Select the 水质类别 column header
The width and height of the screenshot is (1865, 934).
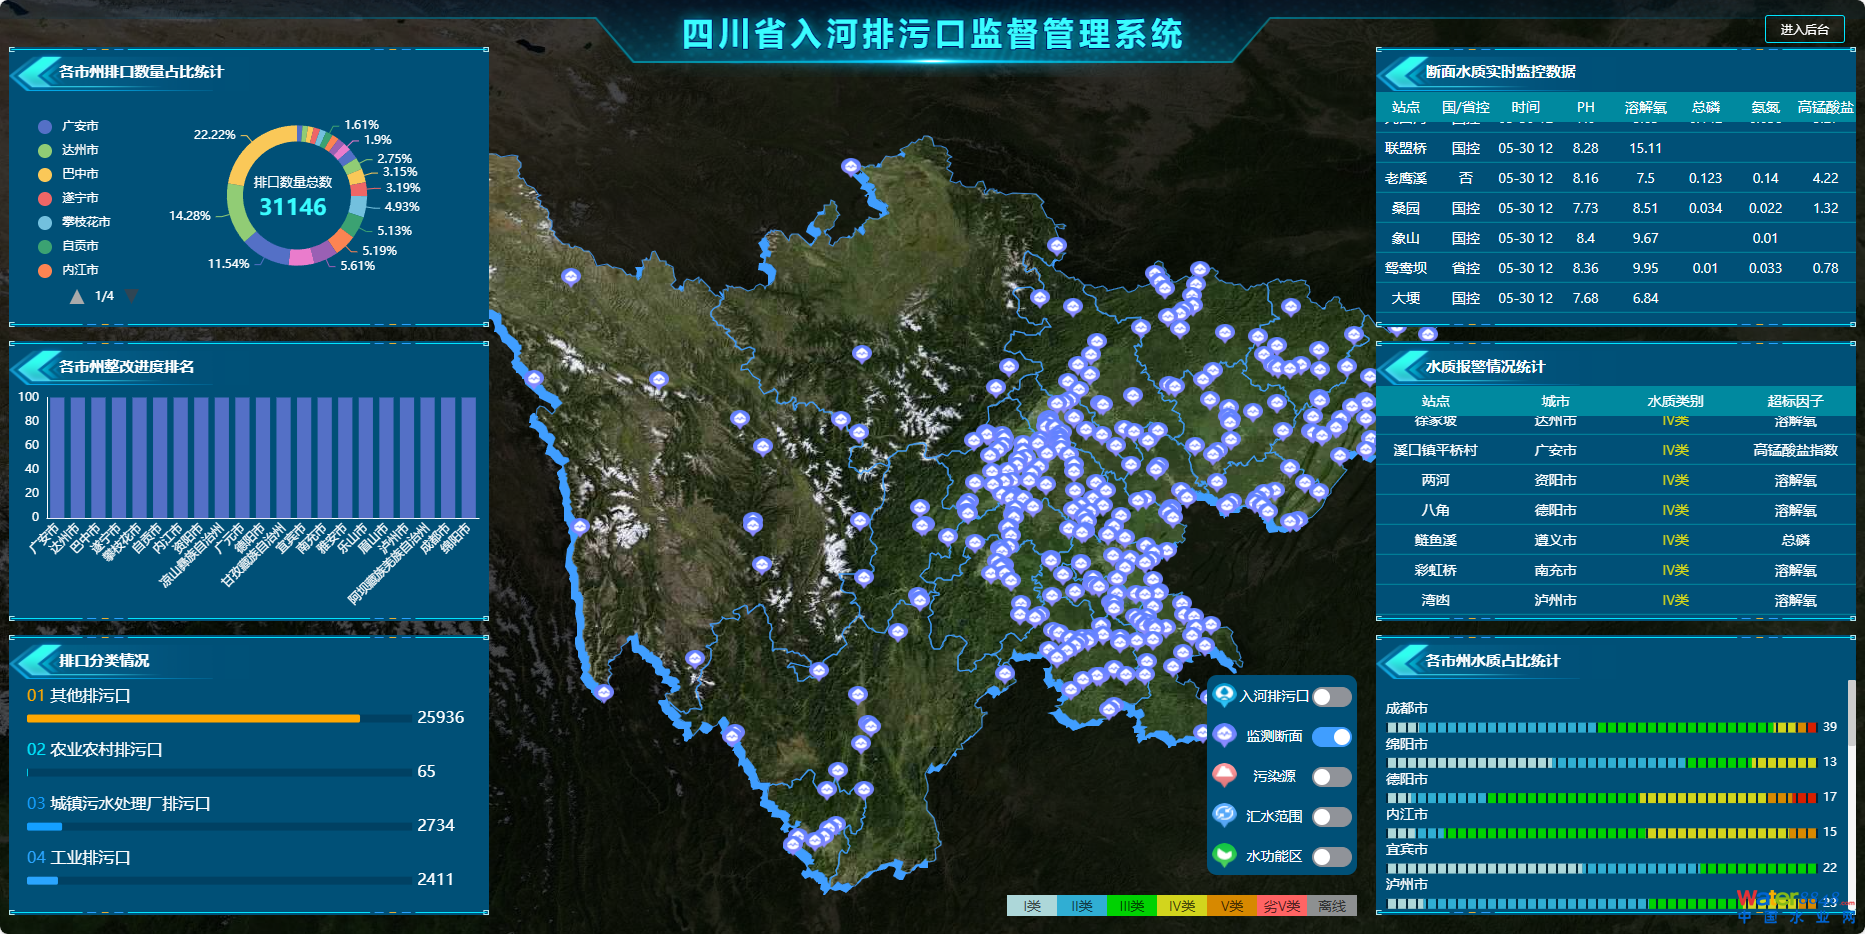(x=1675, y=401)
